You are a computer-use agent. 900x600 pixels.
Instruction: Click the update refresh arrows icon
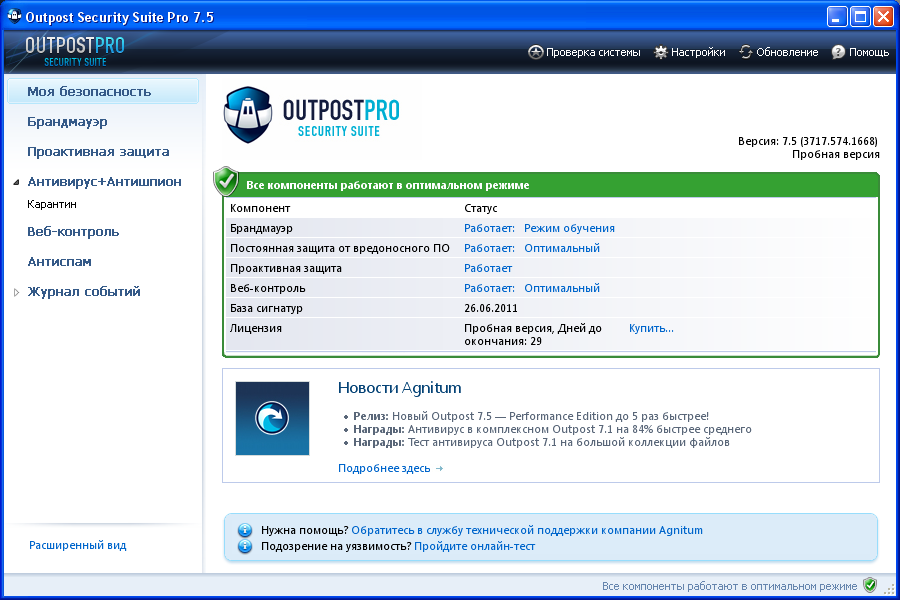point(746,52)
